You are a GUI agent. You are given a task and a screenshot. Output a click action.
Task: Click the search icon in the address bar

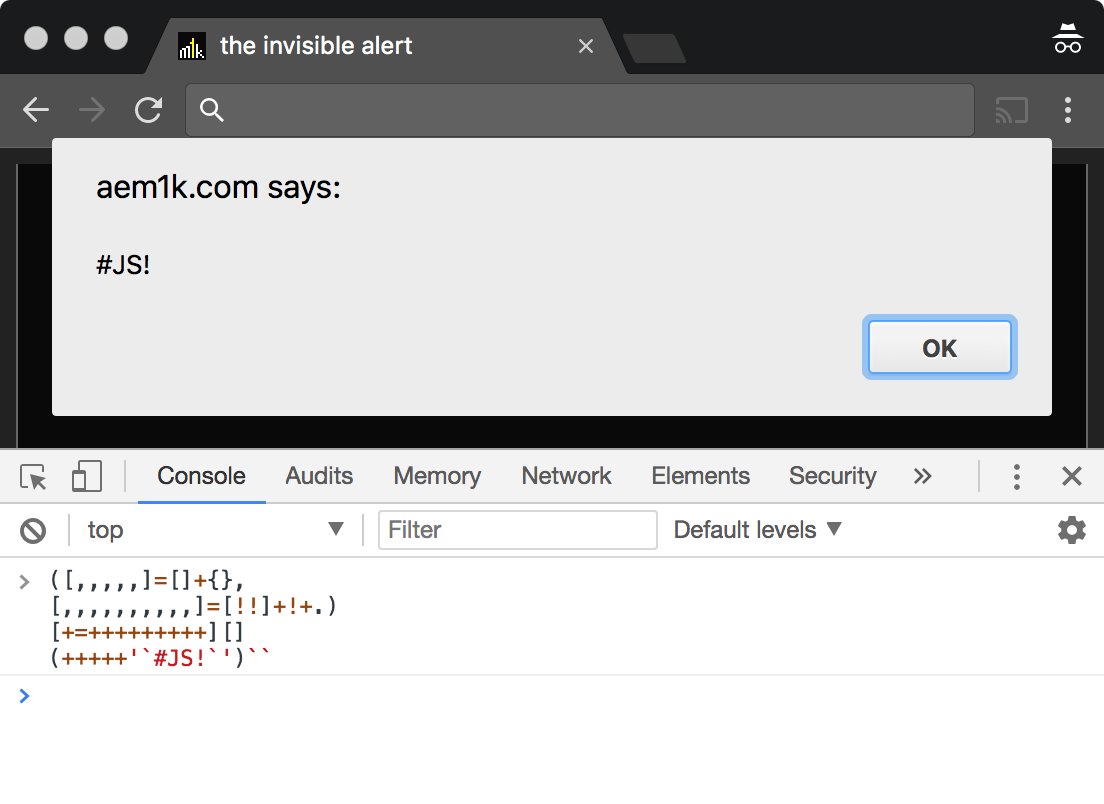pos(211,110)
